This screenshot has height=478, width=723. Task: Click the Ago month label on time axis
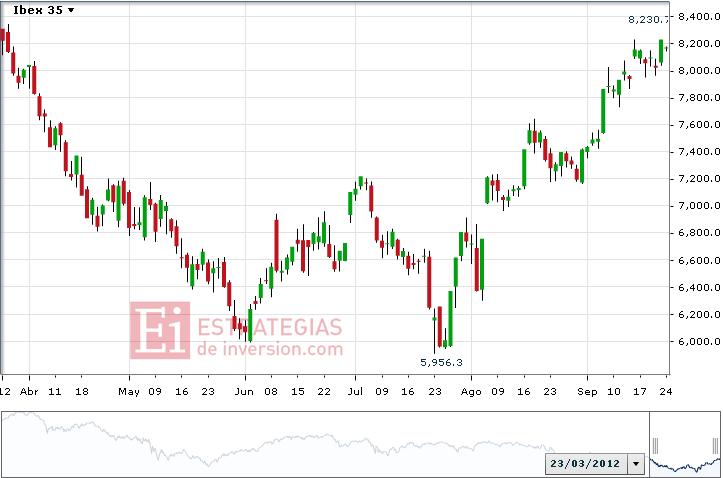coord(471,392)
